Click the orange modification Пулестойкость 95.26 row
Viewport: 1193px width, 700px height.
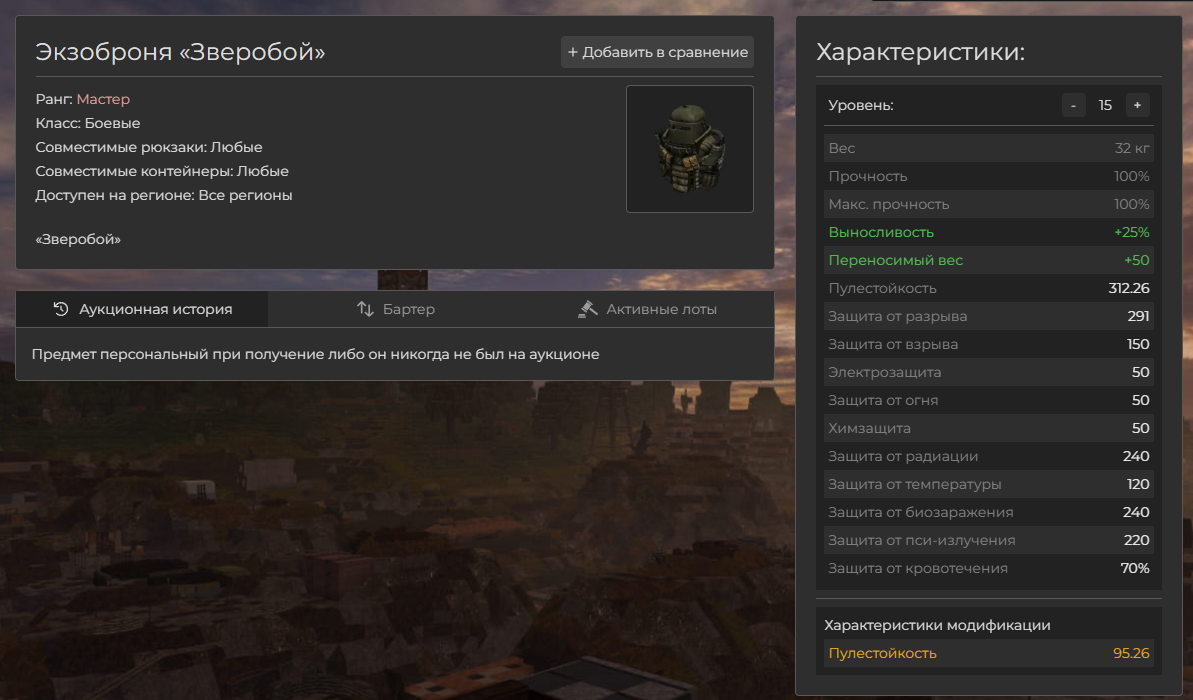click(x=988, y=653)
